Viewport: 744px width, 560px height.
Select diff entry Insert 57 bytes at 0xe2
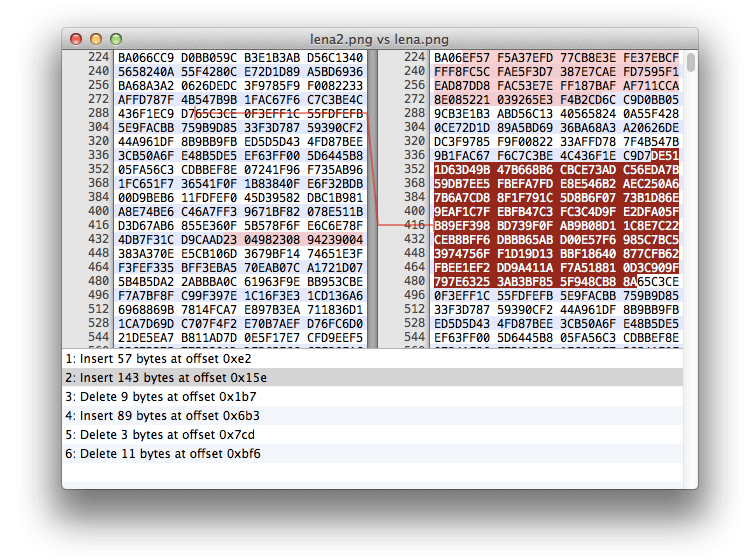(x=372, y=359)
